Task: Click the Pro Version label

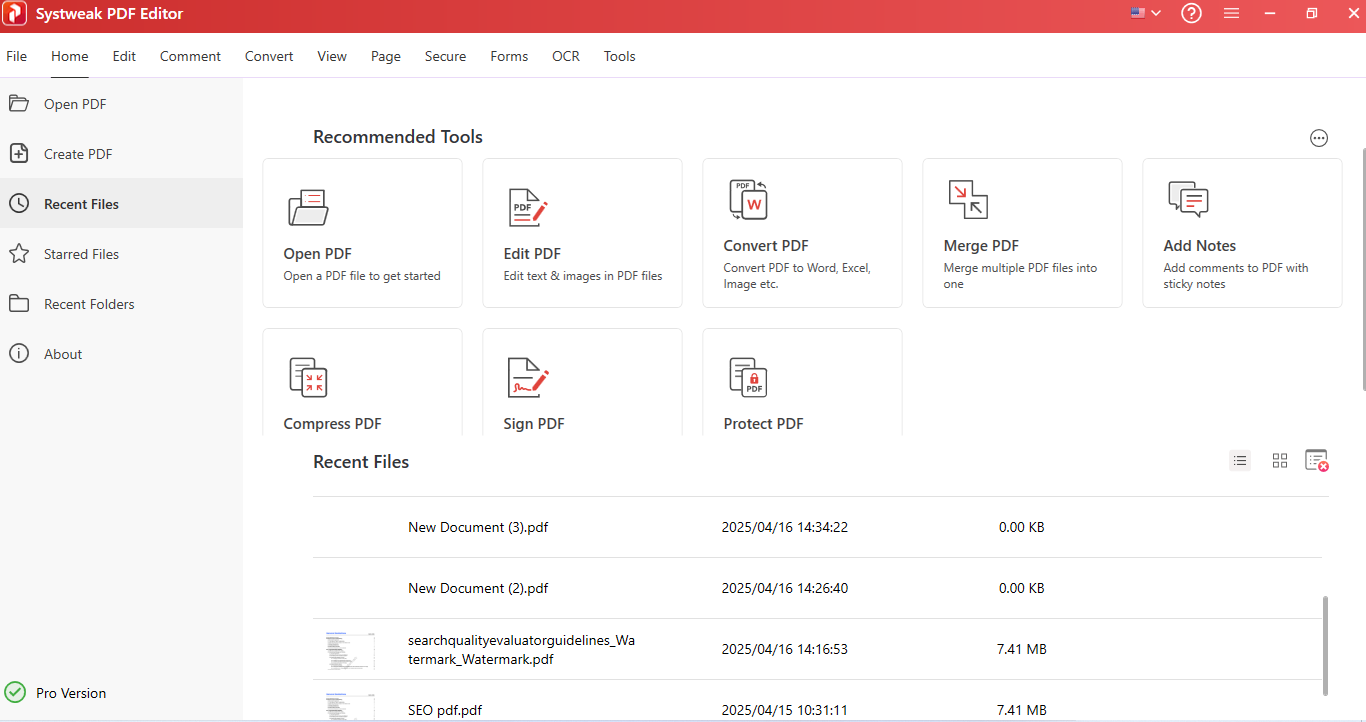Action: [71, 693]
